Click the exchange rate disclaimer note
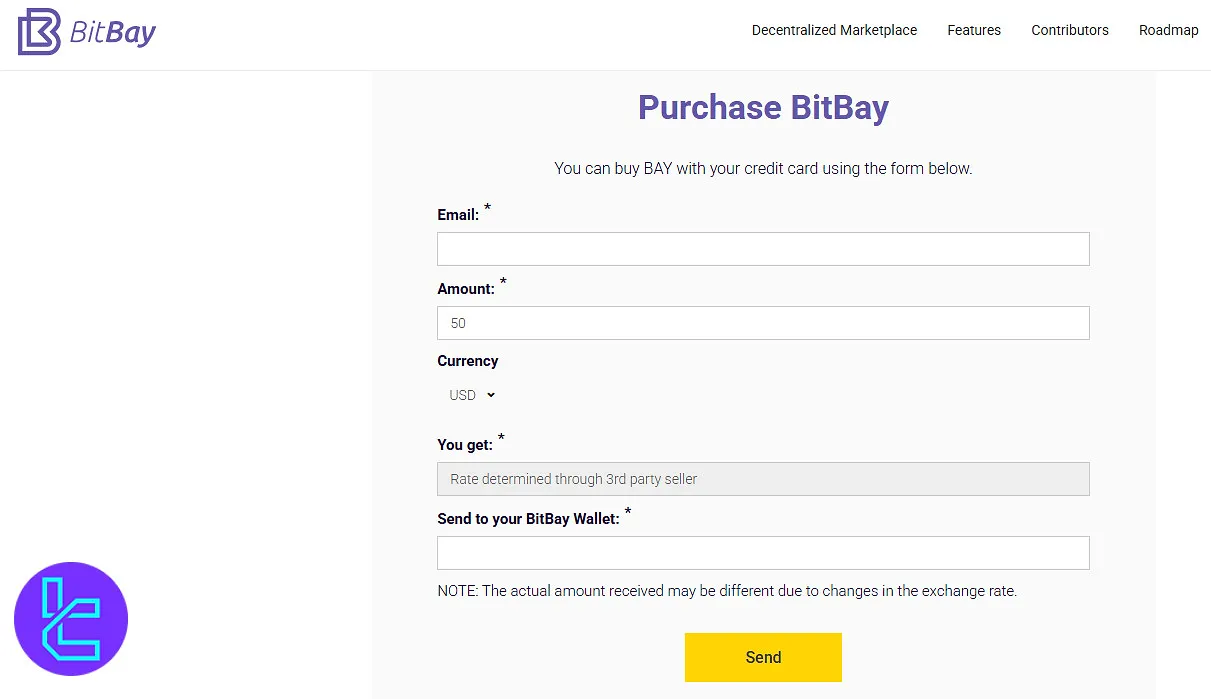 pyautogui.click(x=726, y=590)
